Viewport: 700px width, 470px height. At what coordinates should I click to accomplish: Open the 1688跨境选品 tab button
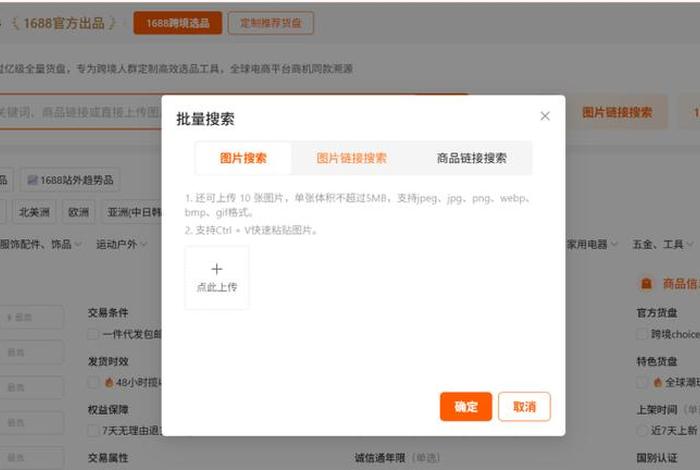(178, 23)
